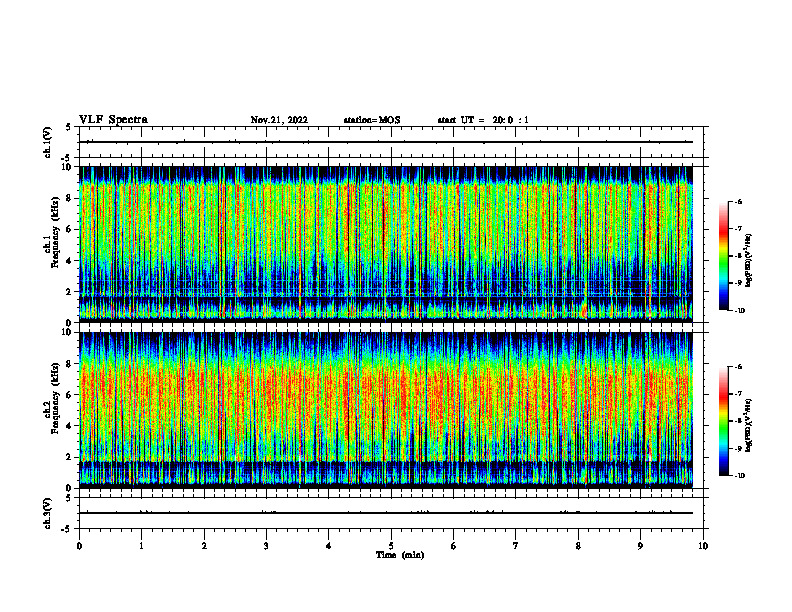Click the "-6" tick on ch.2 color bar
Viewport: 792px width, 612px height.
point(739,367)
